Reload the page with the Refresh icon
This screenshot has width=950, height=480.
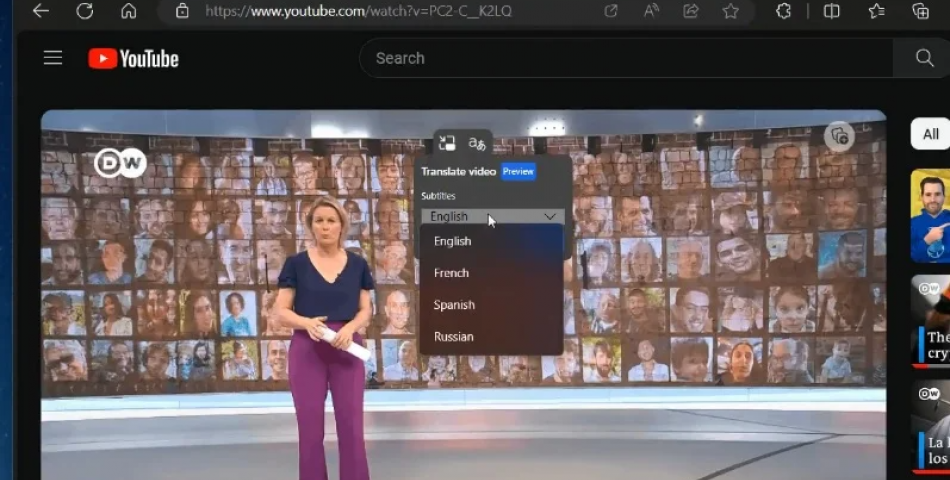point(84,10)
